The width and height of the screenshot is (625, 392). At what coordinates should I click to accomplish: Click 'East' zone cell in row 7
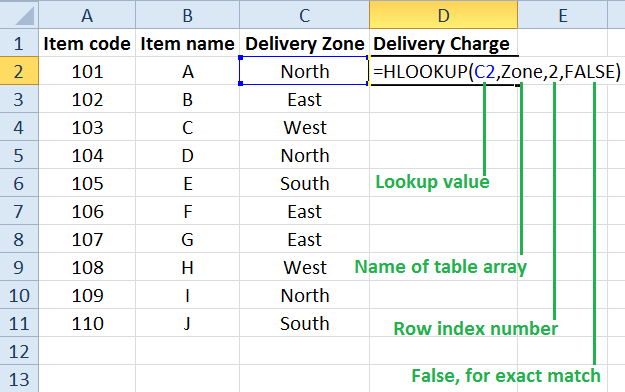coord(305,211)
